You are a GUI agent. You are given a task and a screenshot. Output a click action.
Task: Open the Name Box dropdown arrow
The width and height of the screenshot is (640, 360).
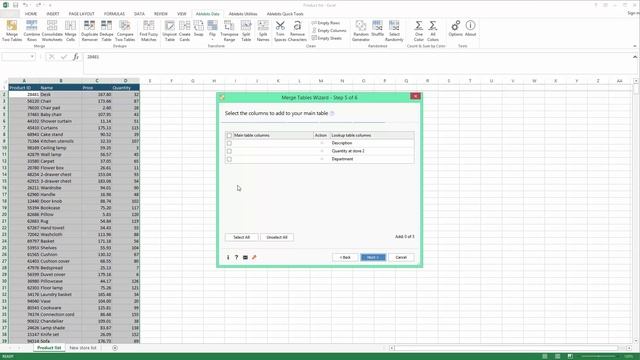(x=32, y=57)
